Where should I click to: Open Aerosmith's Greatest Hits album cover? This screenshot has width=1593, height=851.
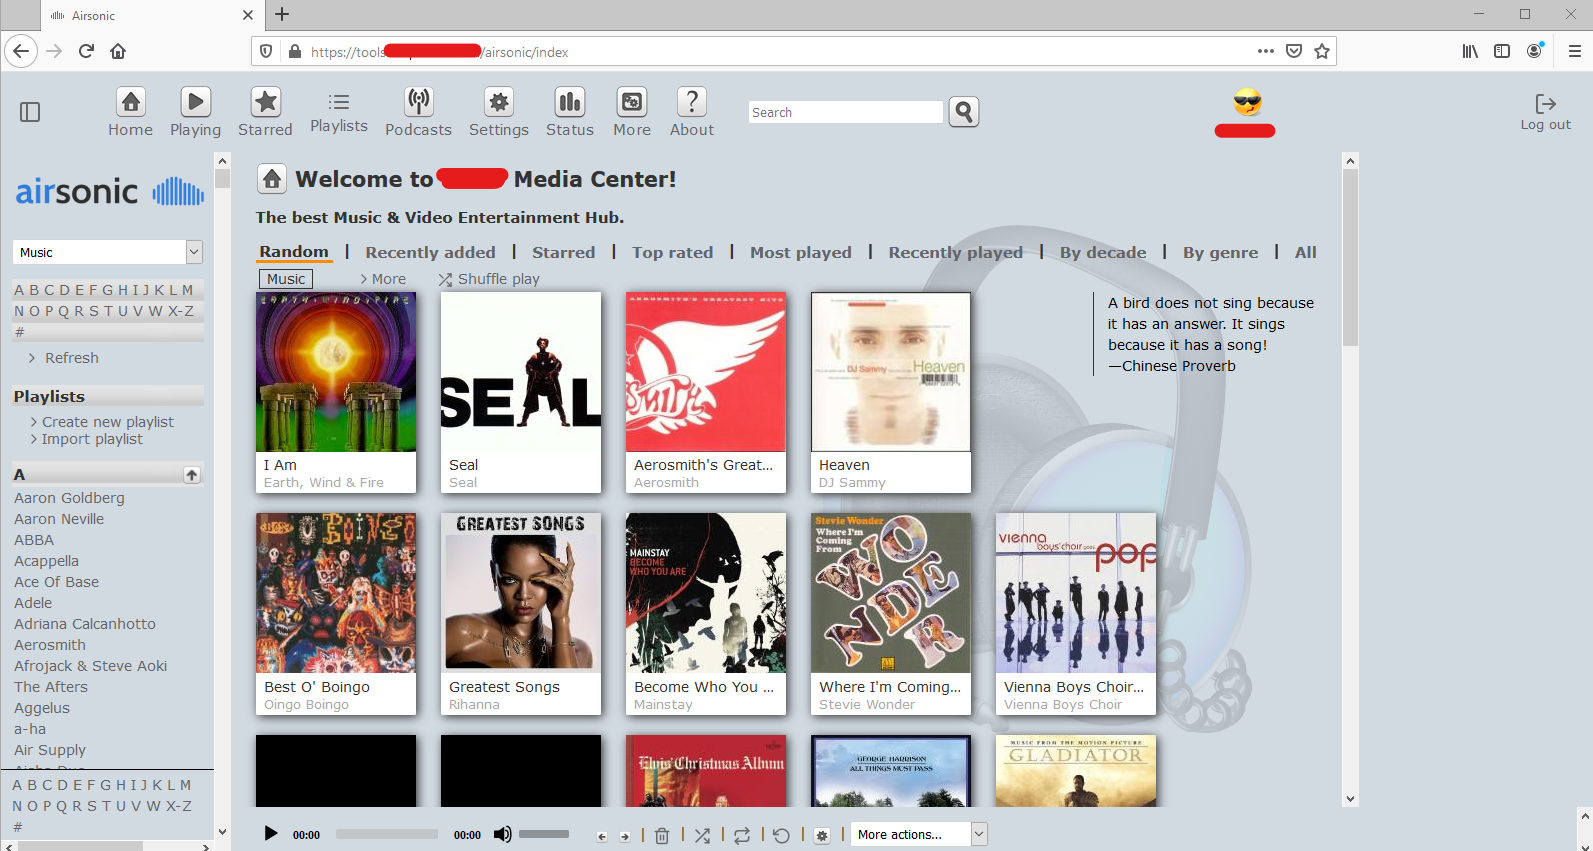pos(706,372)
